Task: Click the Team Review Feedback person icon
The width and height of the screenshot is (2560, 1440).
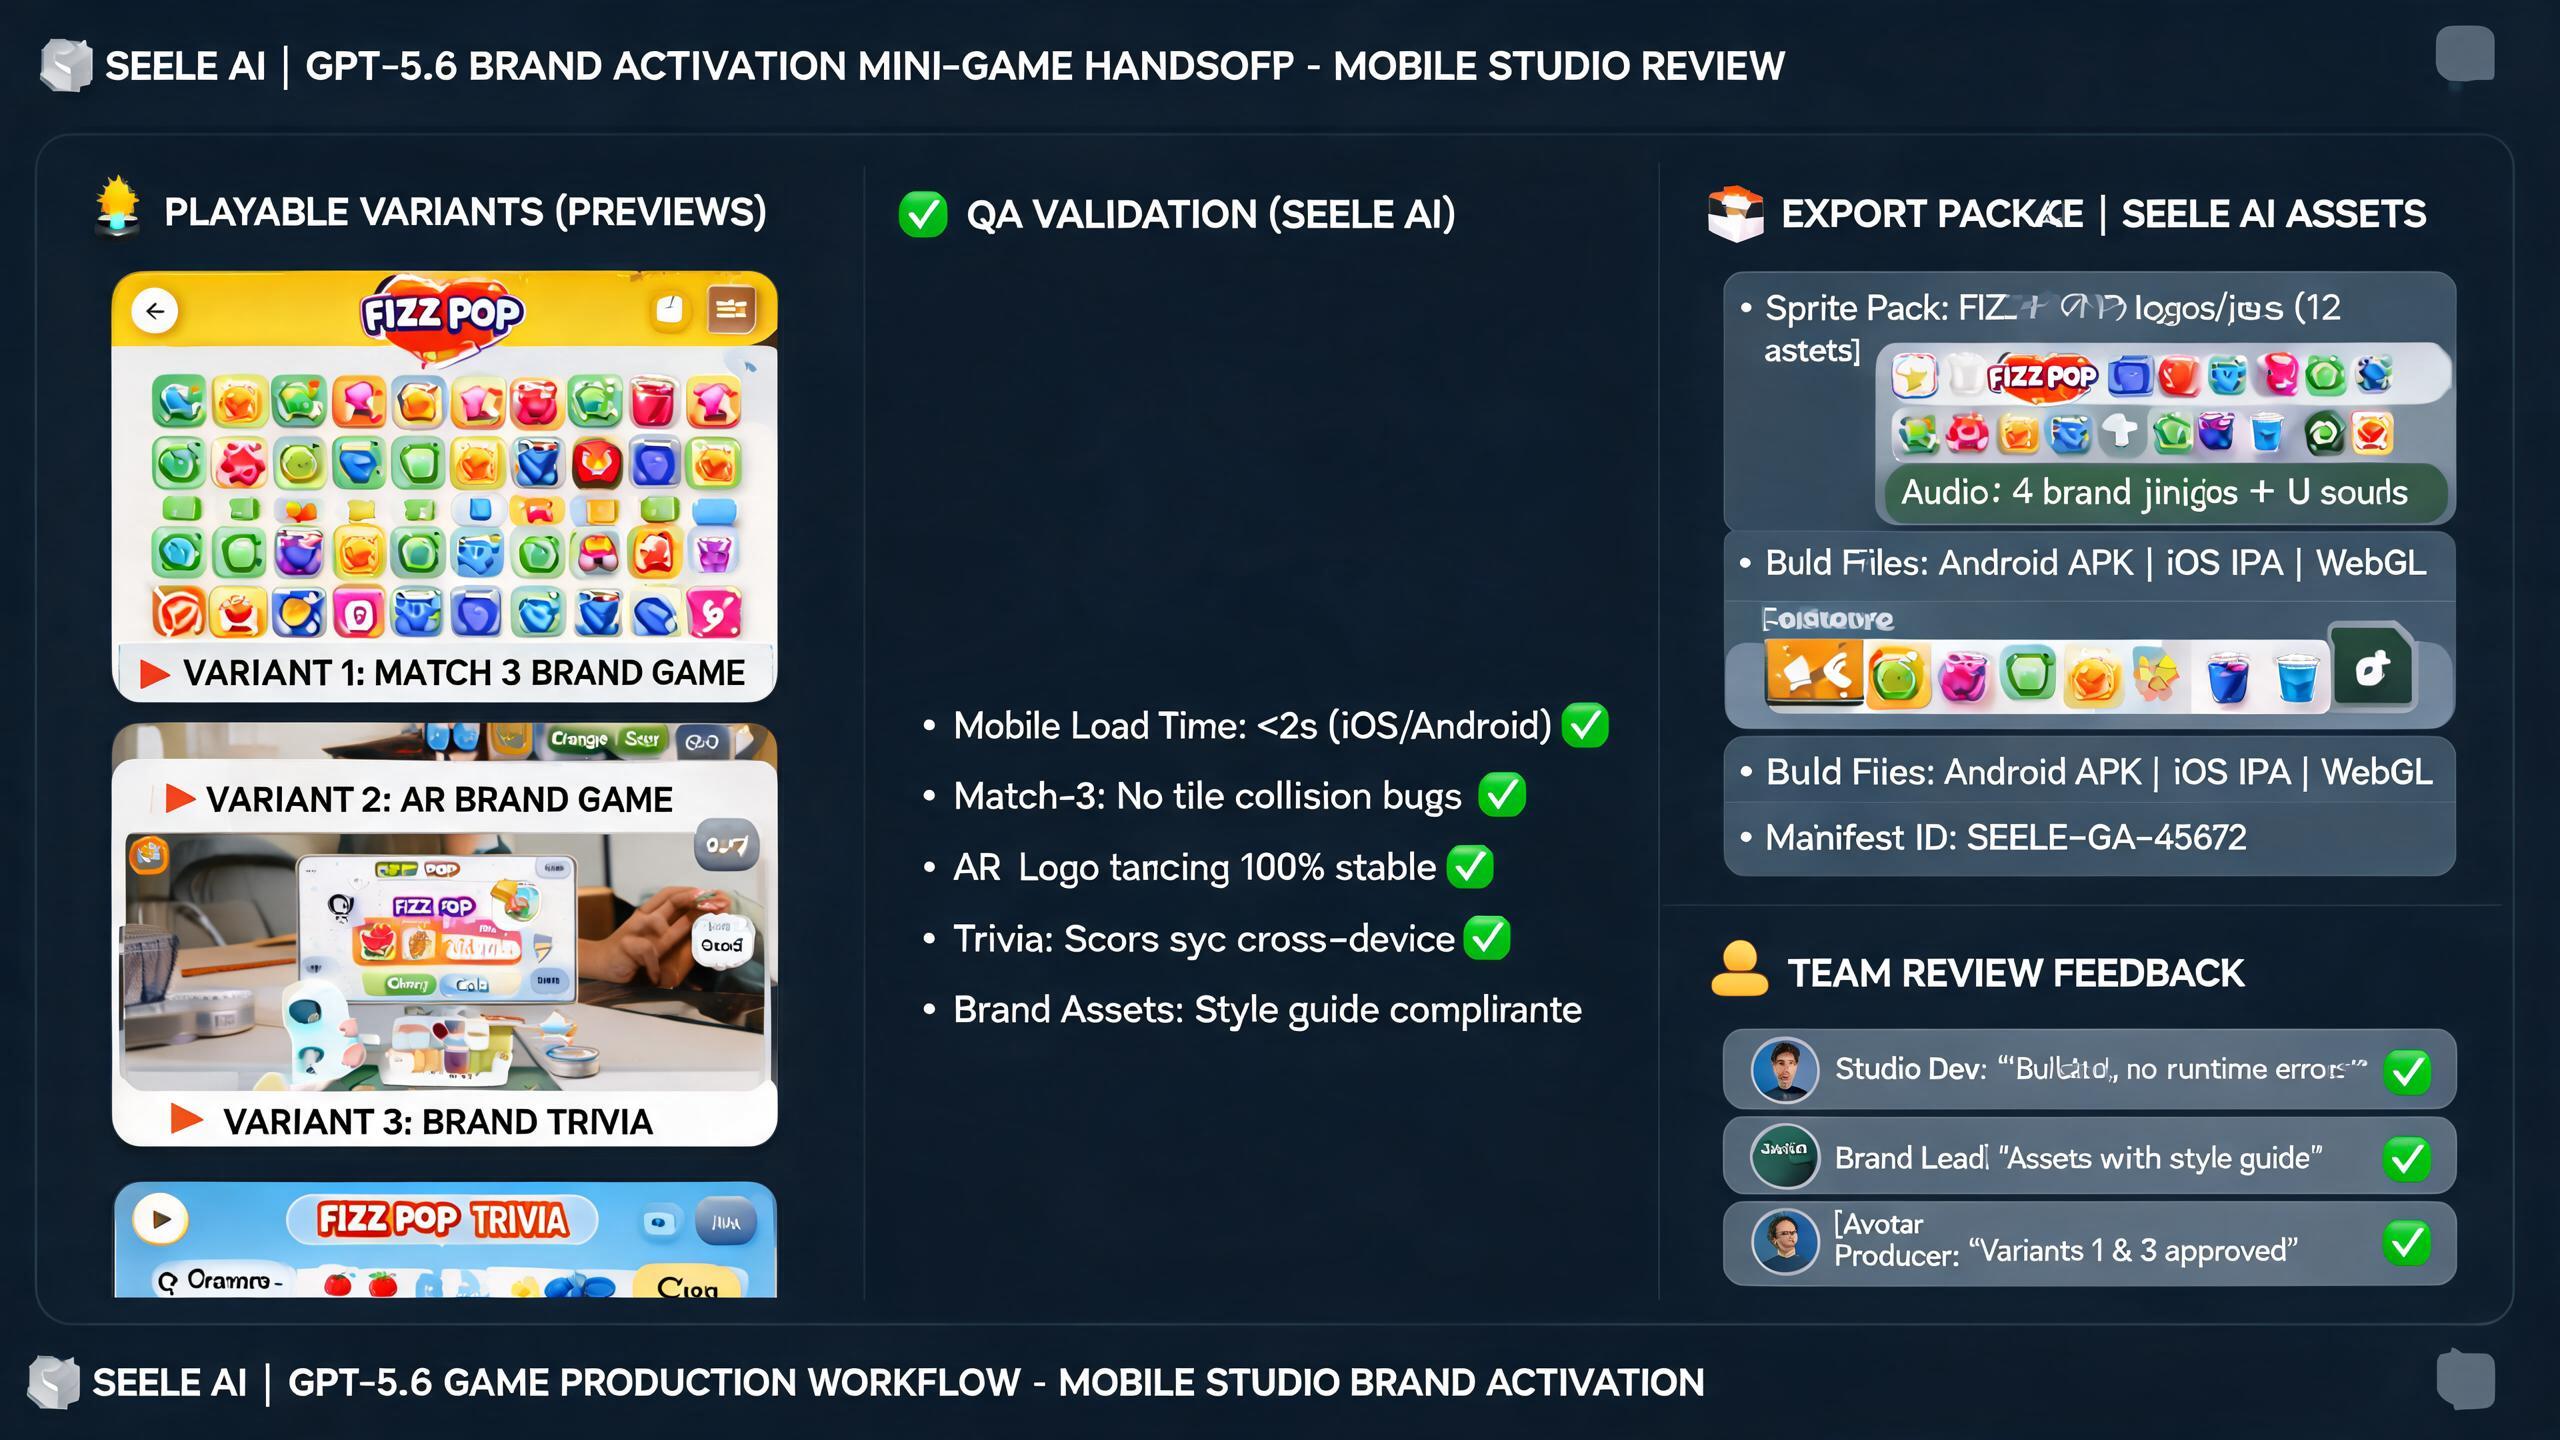Action: (x=1740, y=969)
